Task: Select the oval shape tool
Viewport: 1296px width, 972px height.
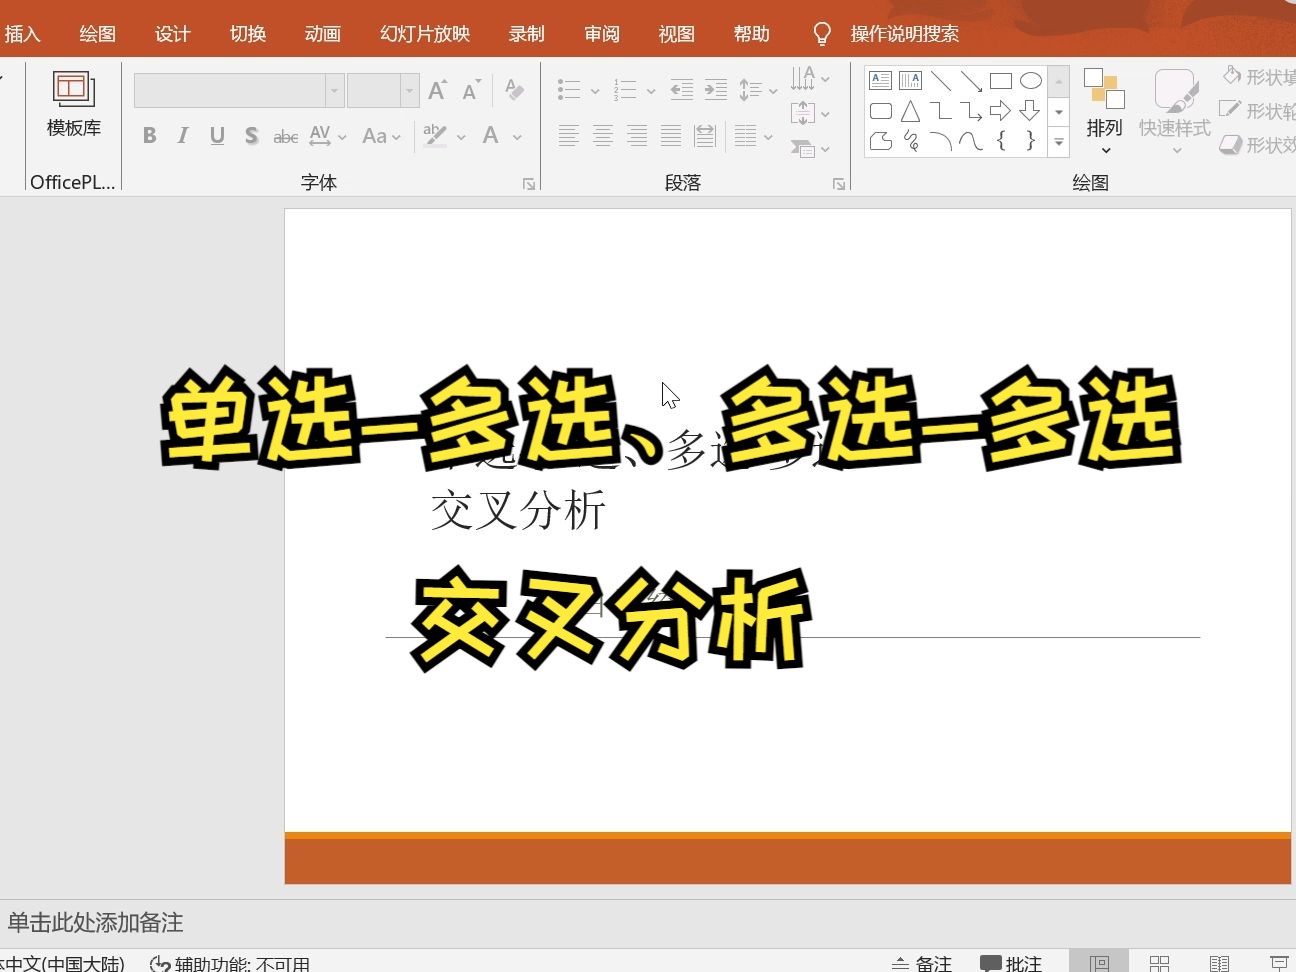Action: pyautogui.click(x=1031, y=80)
